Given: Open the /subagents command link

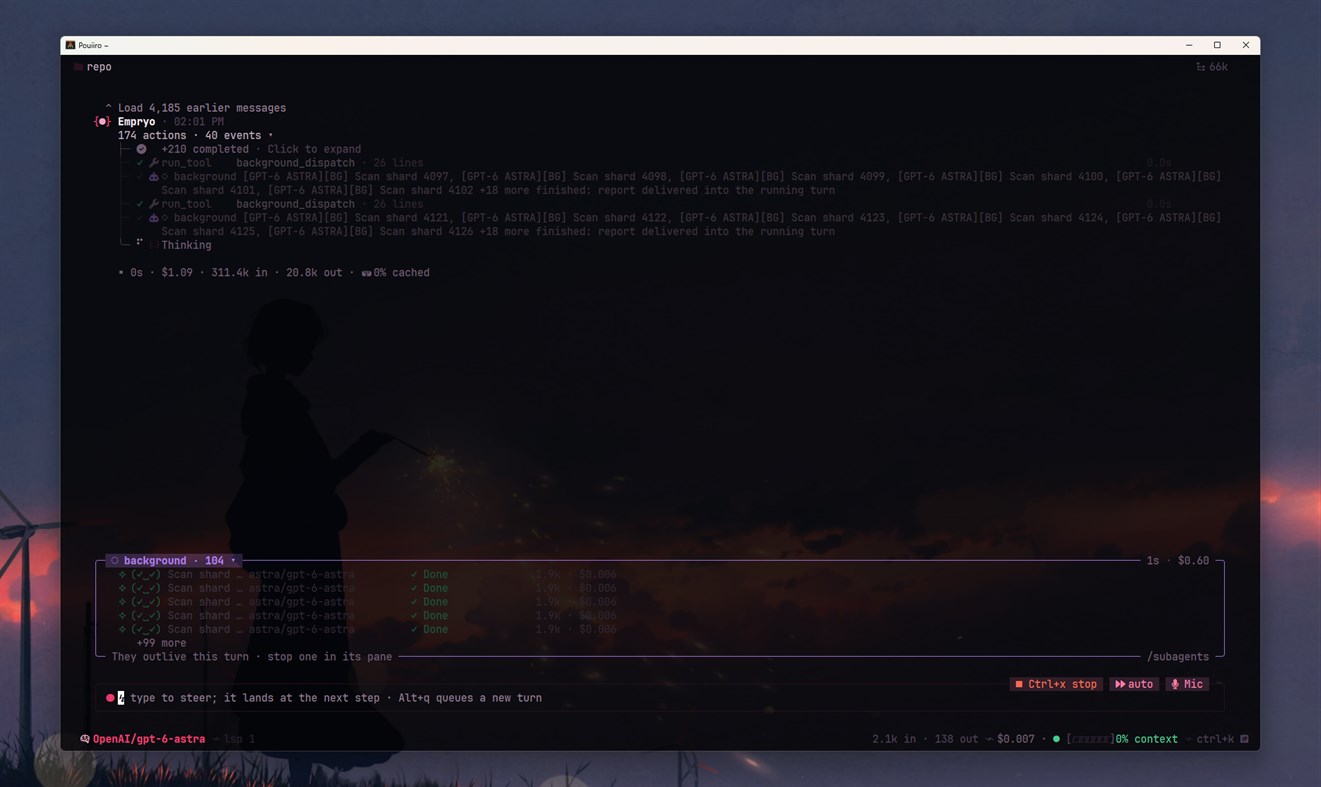Looking at the screenshot, I should tap(1178, 657).
